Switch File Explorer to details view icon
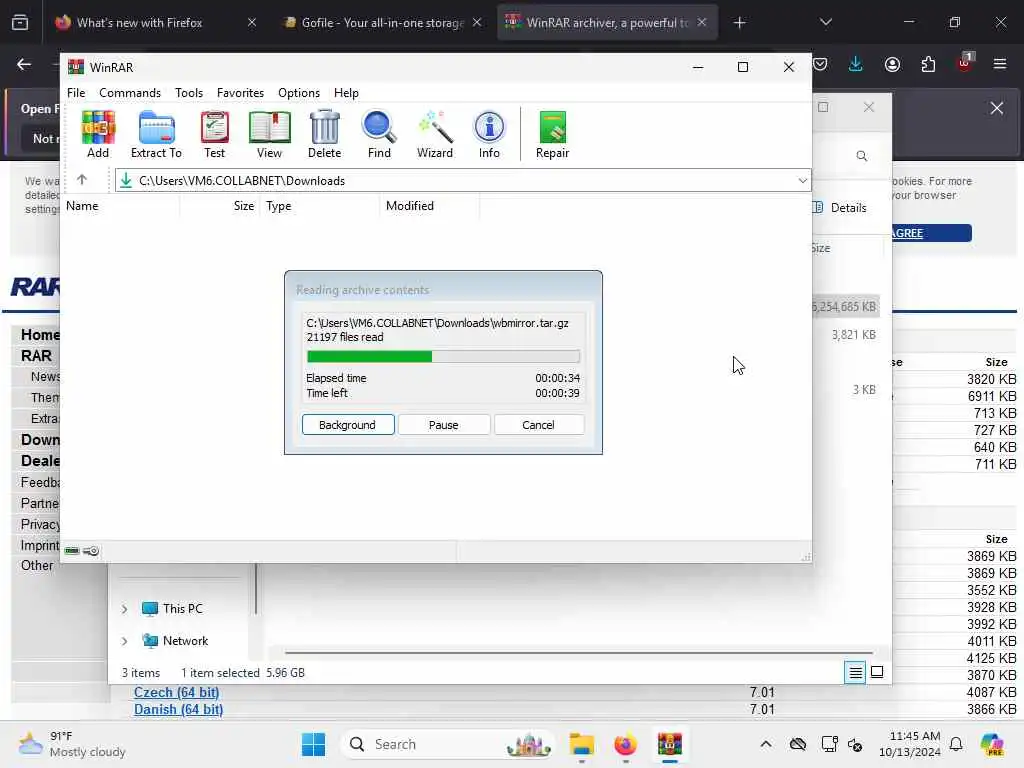Screen dimensions: 1024x768 tap(856, 672)
